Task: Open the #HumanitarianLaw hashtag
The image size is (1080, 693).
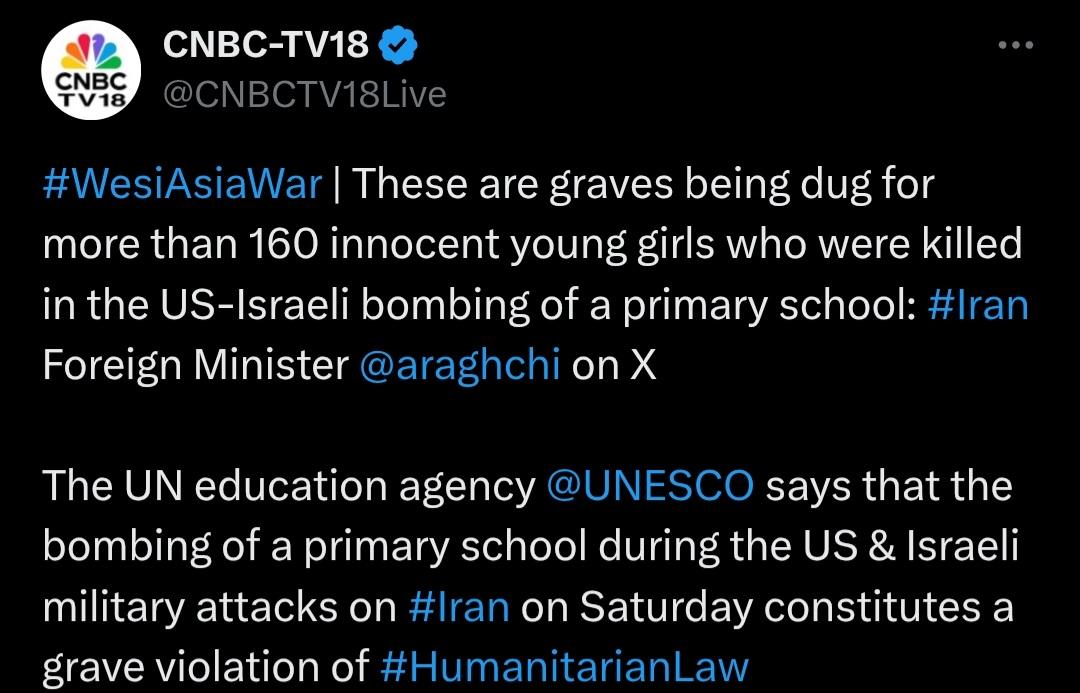Action: (565, 667)
